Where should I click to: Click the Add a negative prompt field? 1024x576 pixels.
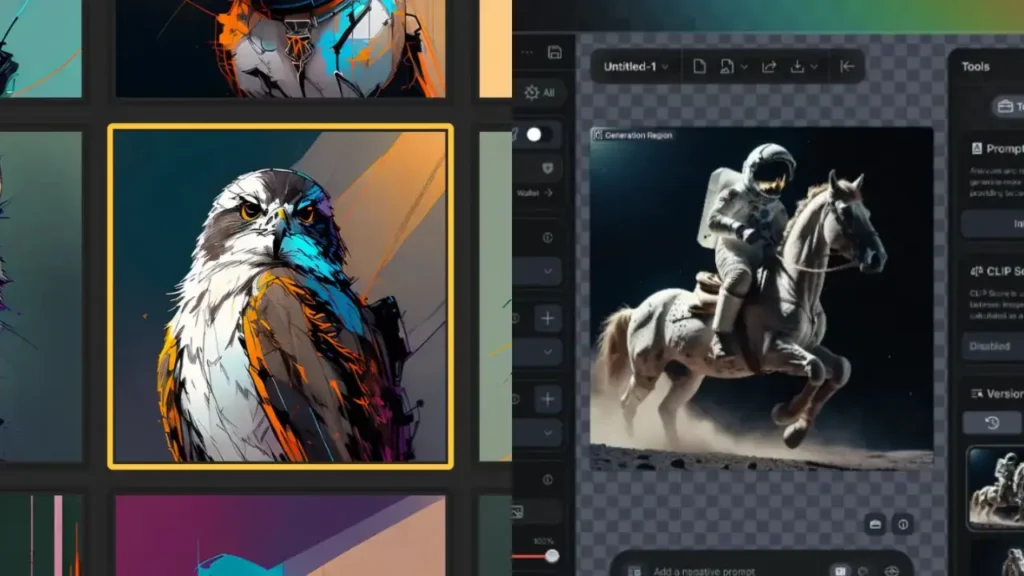pos(720,569)
